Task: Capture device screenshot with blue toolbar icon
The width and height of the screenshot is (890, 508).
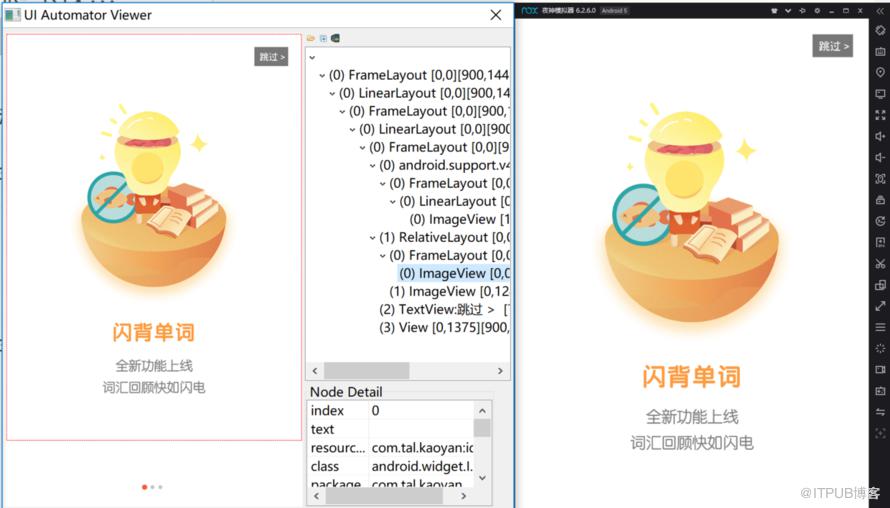Action: pyautogui.click(x=323, y=38)
